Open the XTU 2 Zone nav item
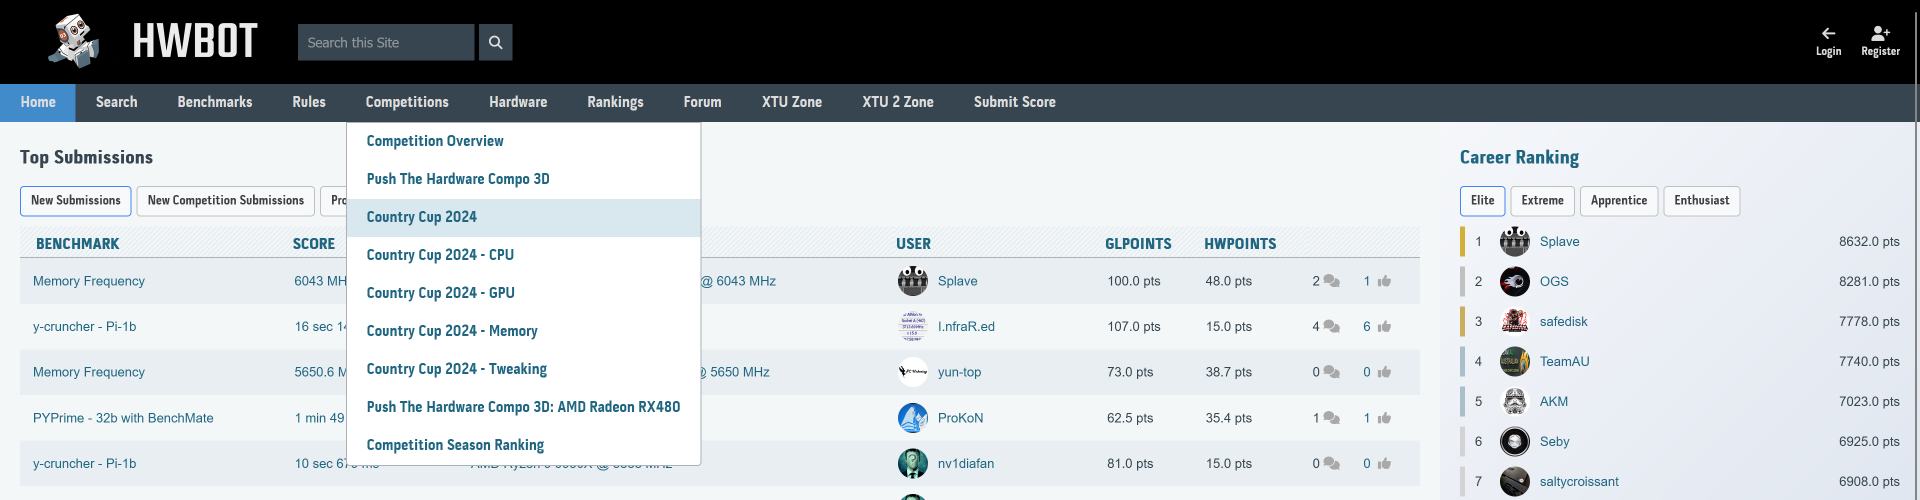Viewport: 1920px width, 500px height. [x=898, y=102]
